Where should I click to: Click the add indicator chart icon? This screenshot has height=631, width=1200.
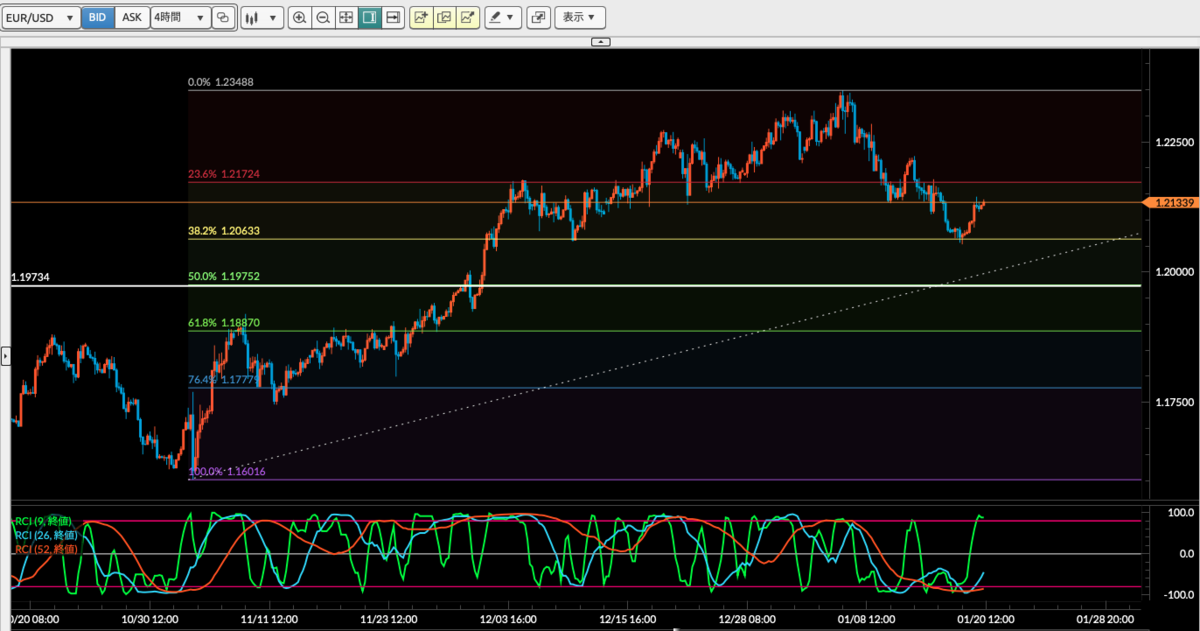[421, 17]
